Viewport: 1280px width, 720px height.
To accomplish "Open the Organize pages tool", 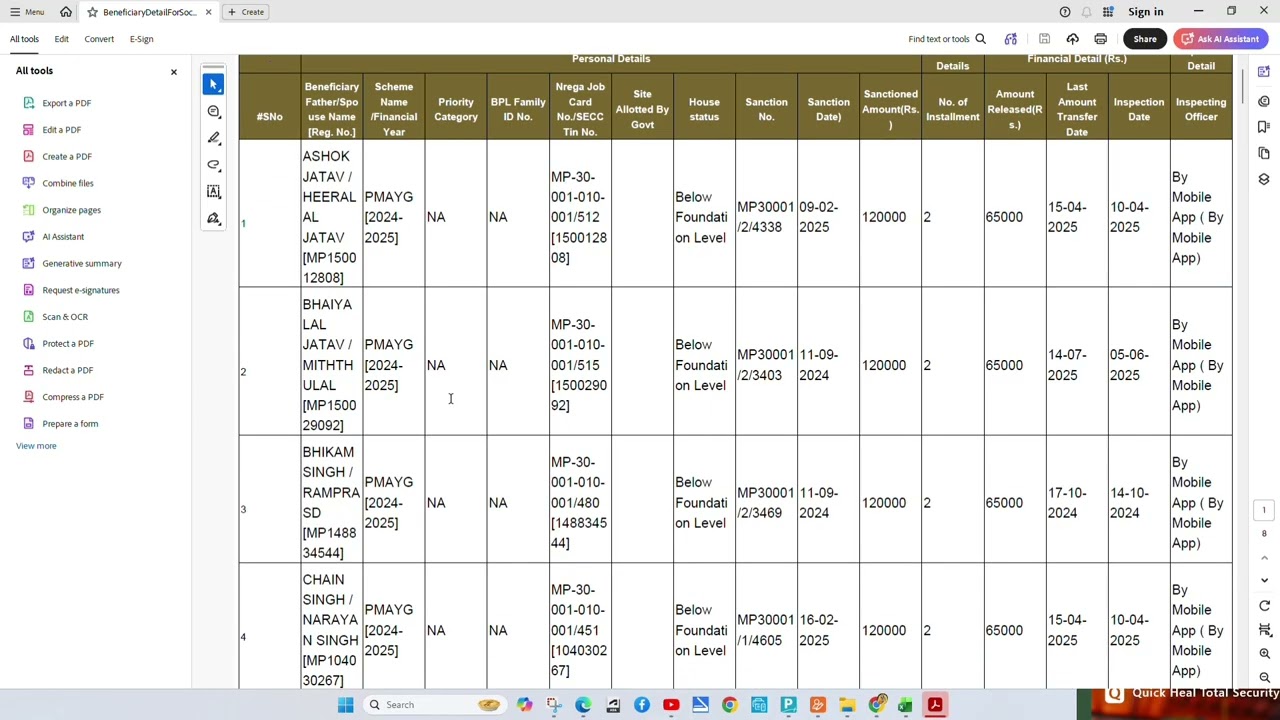I will 71,210.
